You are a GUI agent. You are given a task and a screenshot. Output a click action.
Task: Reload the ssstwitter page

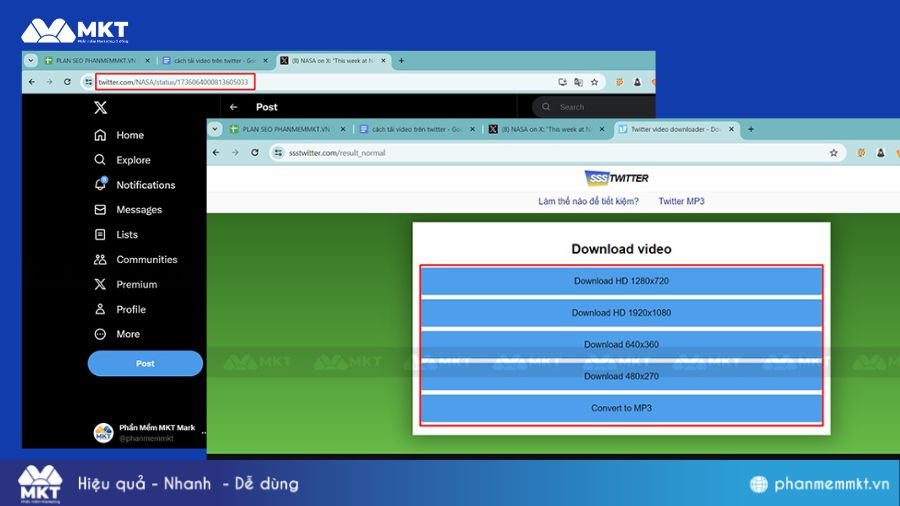255,153
